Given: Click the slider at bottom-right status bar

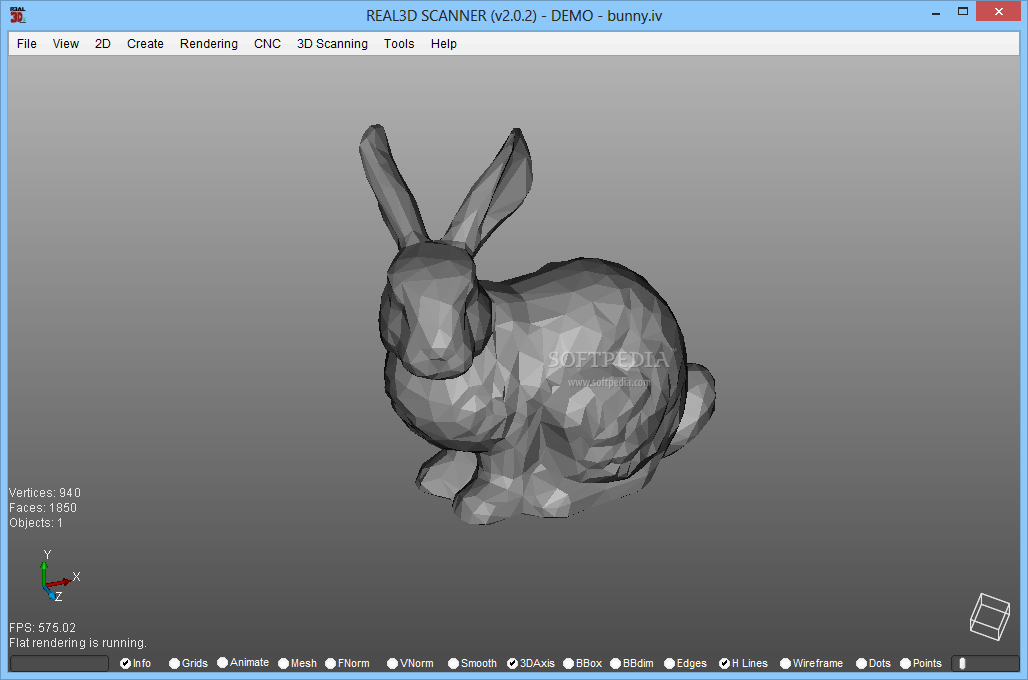Looking at the screenshot, I should (986, 664).
